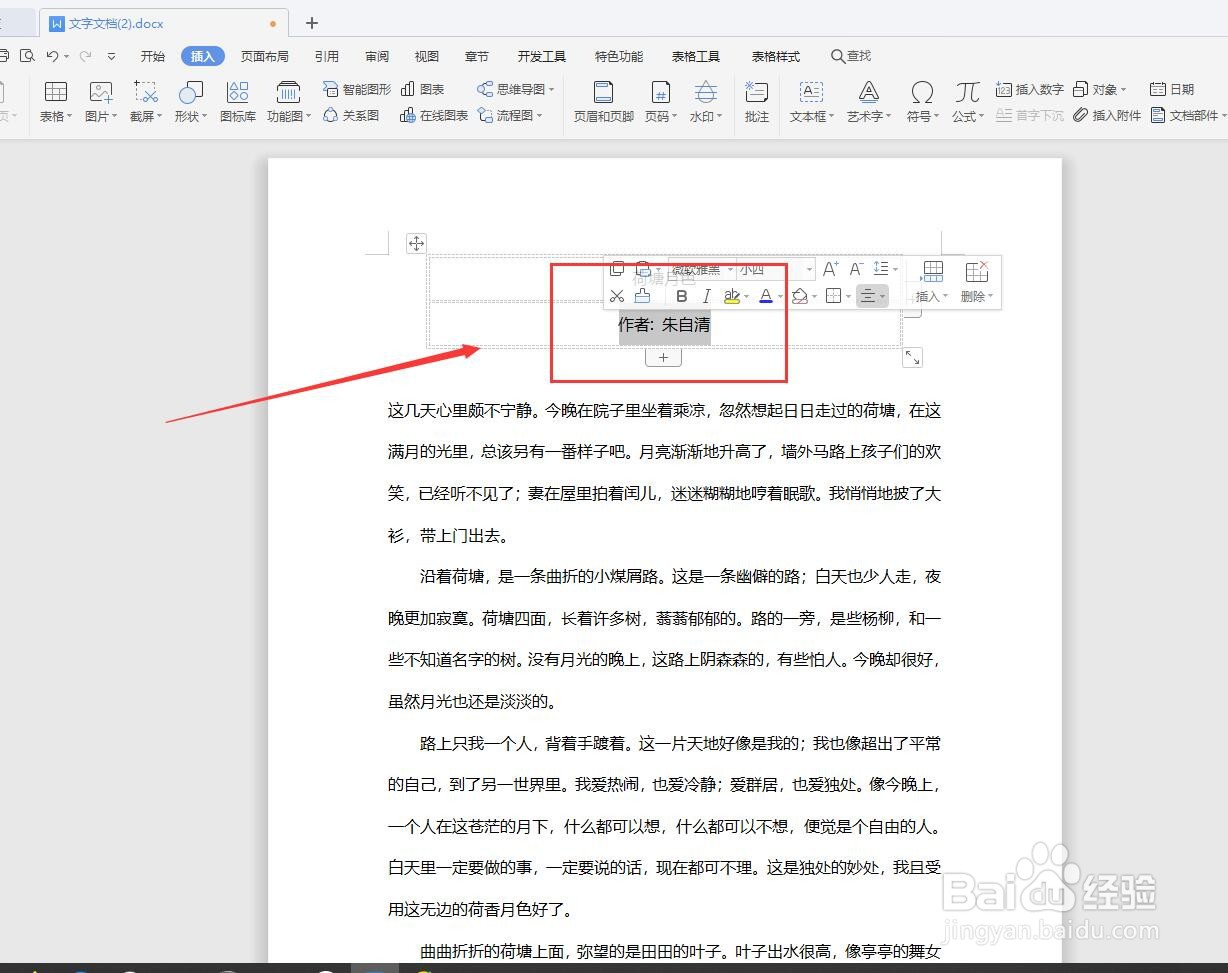Toggle Italic in floating toolbar

point(707,296)
